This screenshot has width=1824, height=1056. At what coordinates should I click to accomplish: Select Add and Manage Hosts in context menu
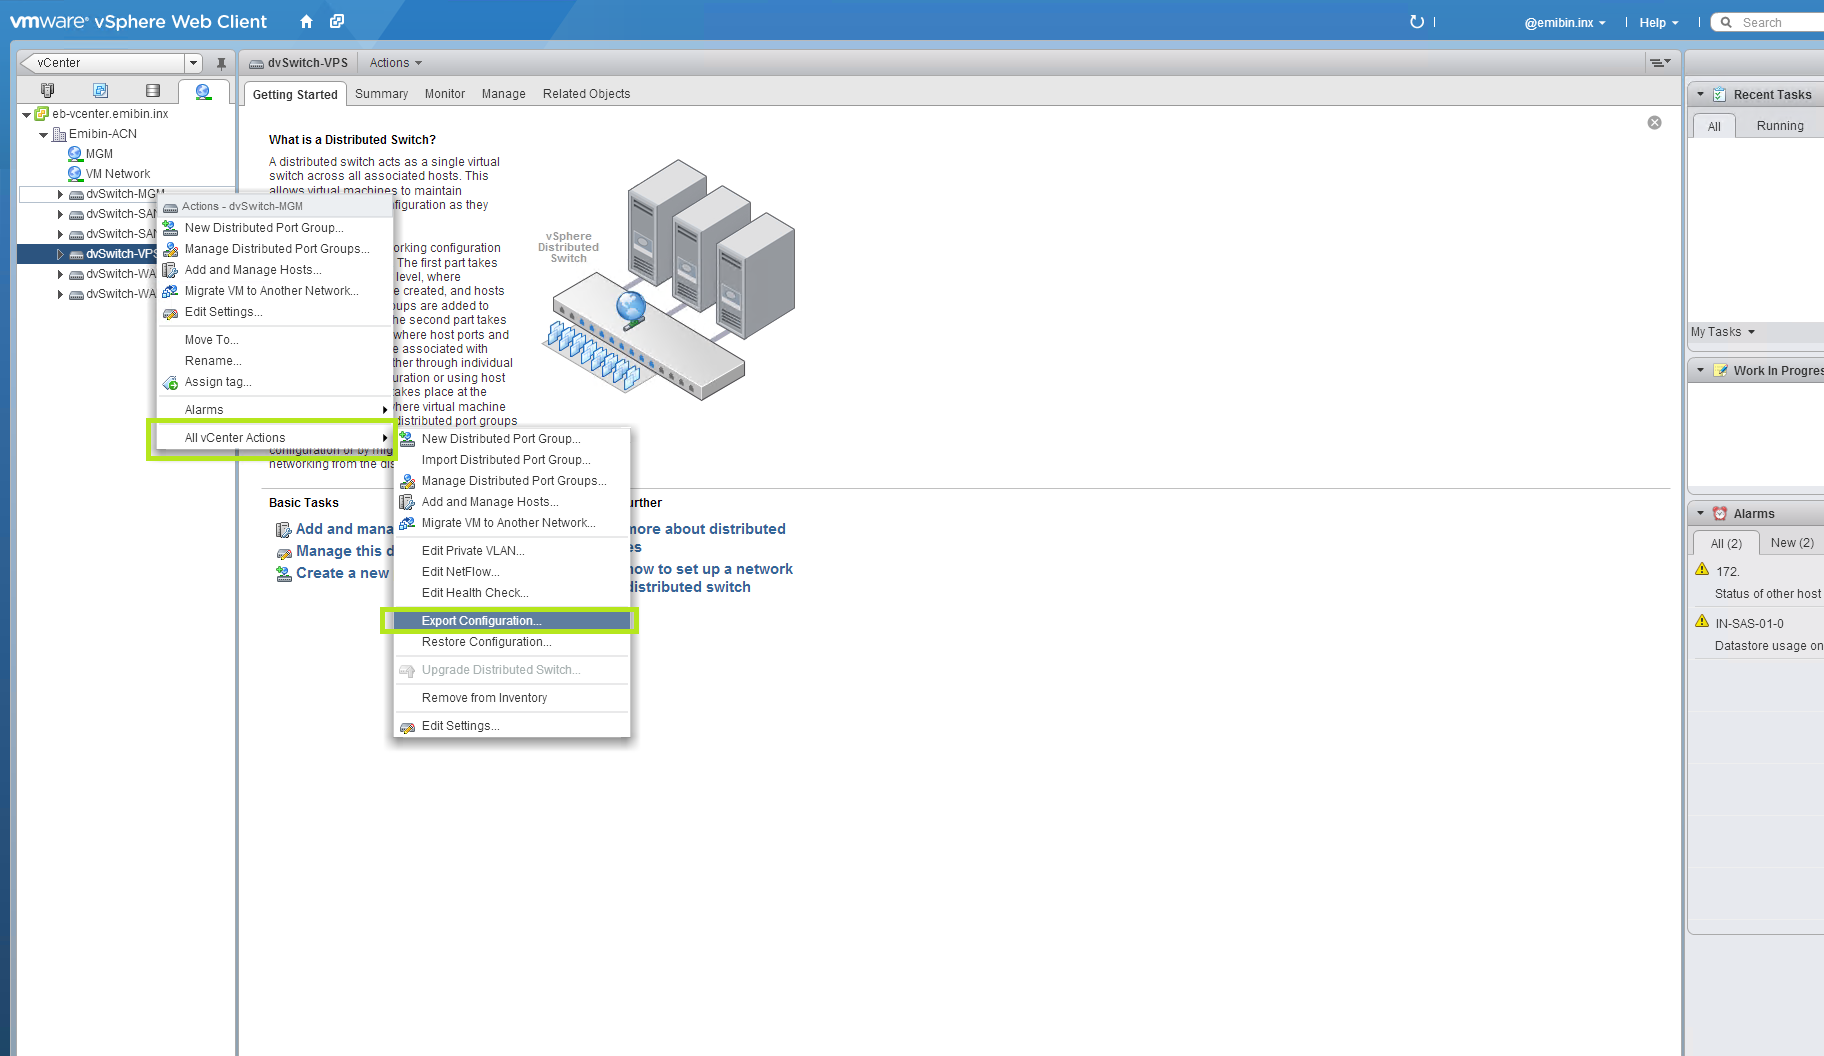point(275,270)
